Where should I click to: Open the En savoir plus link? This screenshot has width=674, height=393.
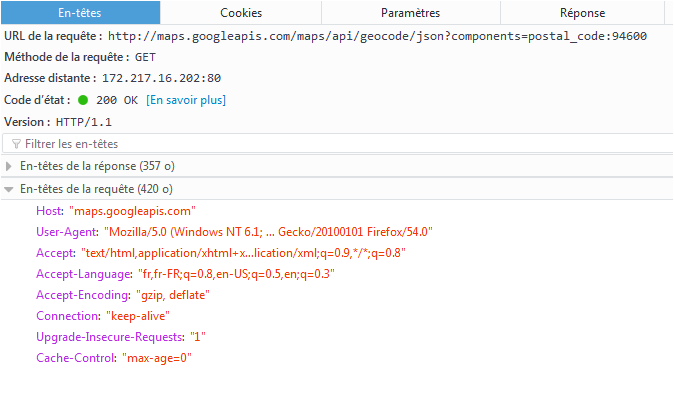tap(186, 100)
